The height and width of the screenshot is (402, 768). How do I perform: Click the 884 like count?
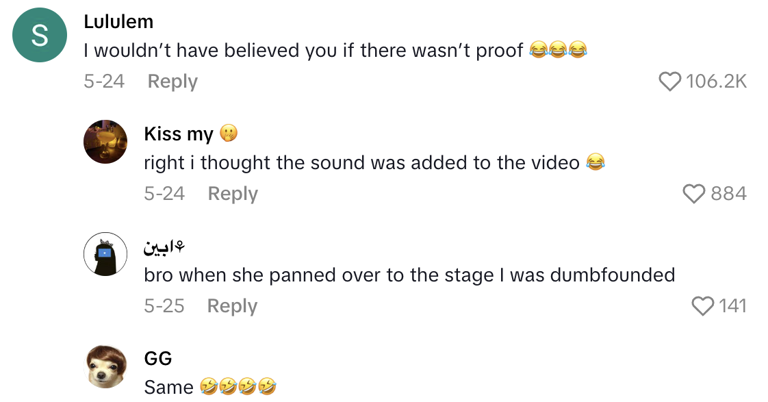[728, 194]
